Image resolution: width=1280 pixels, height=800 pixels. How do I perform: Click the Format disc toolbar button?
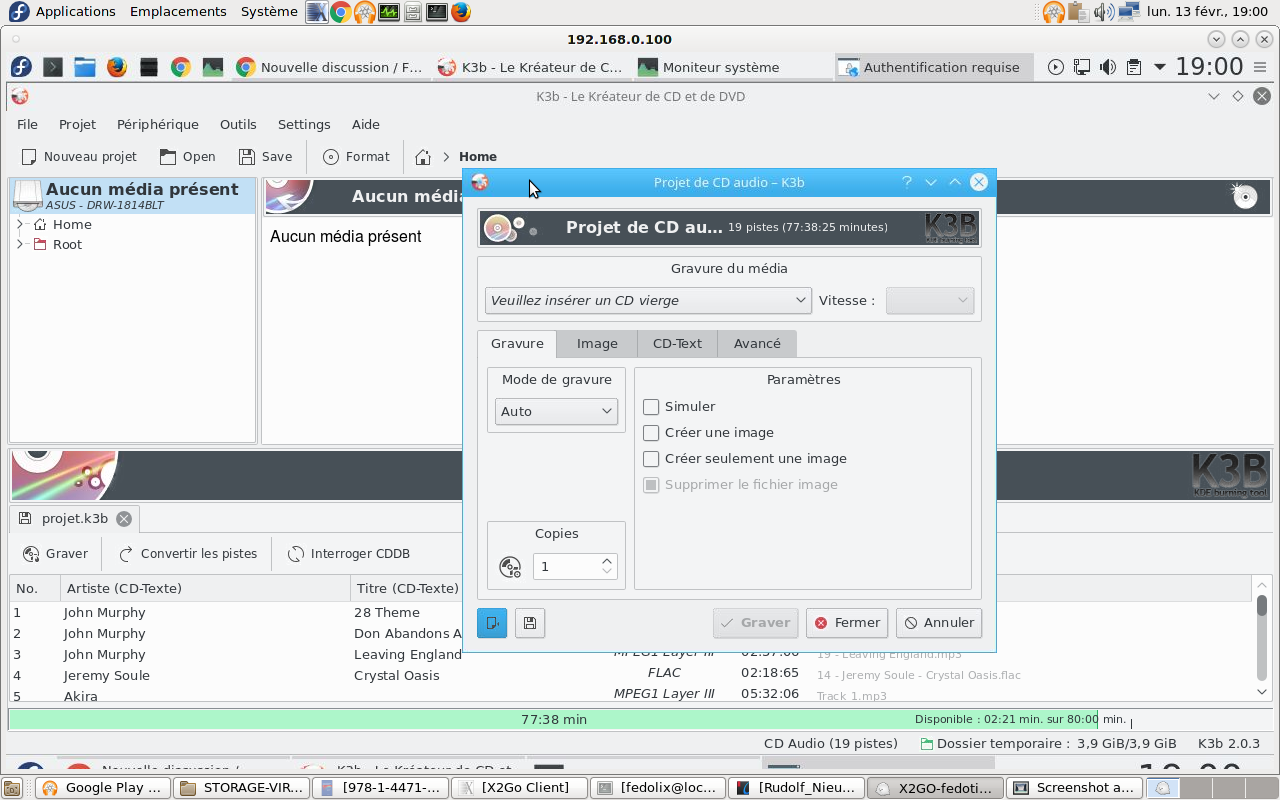[x=356, y=157]
